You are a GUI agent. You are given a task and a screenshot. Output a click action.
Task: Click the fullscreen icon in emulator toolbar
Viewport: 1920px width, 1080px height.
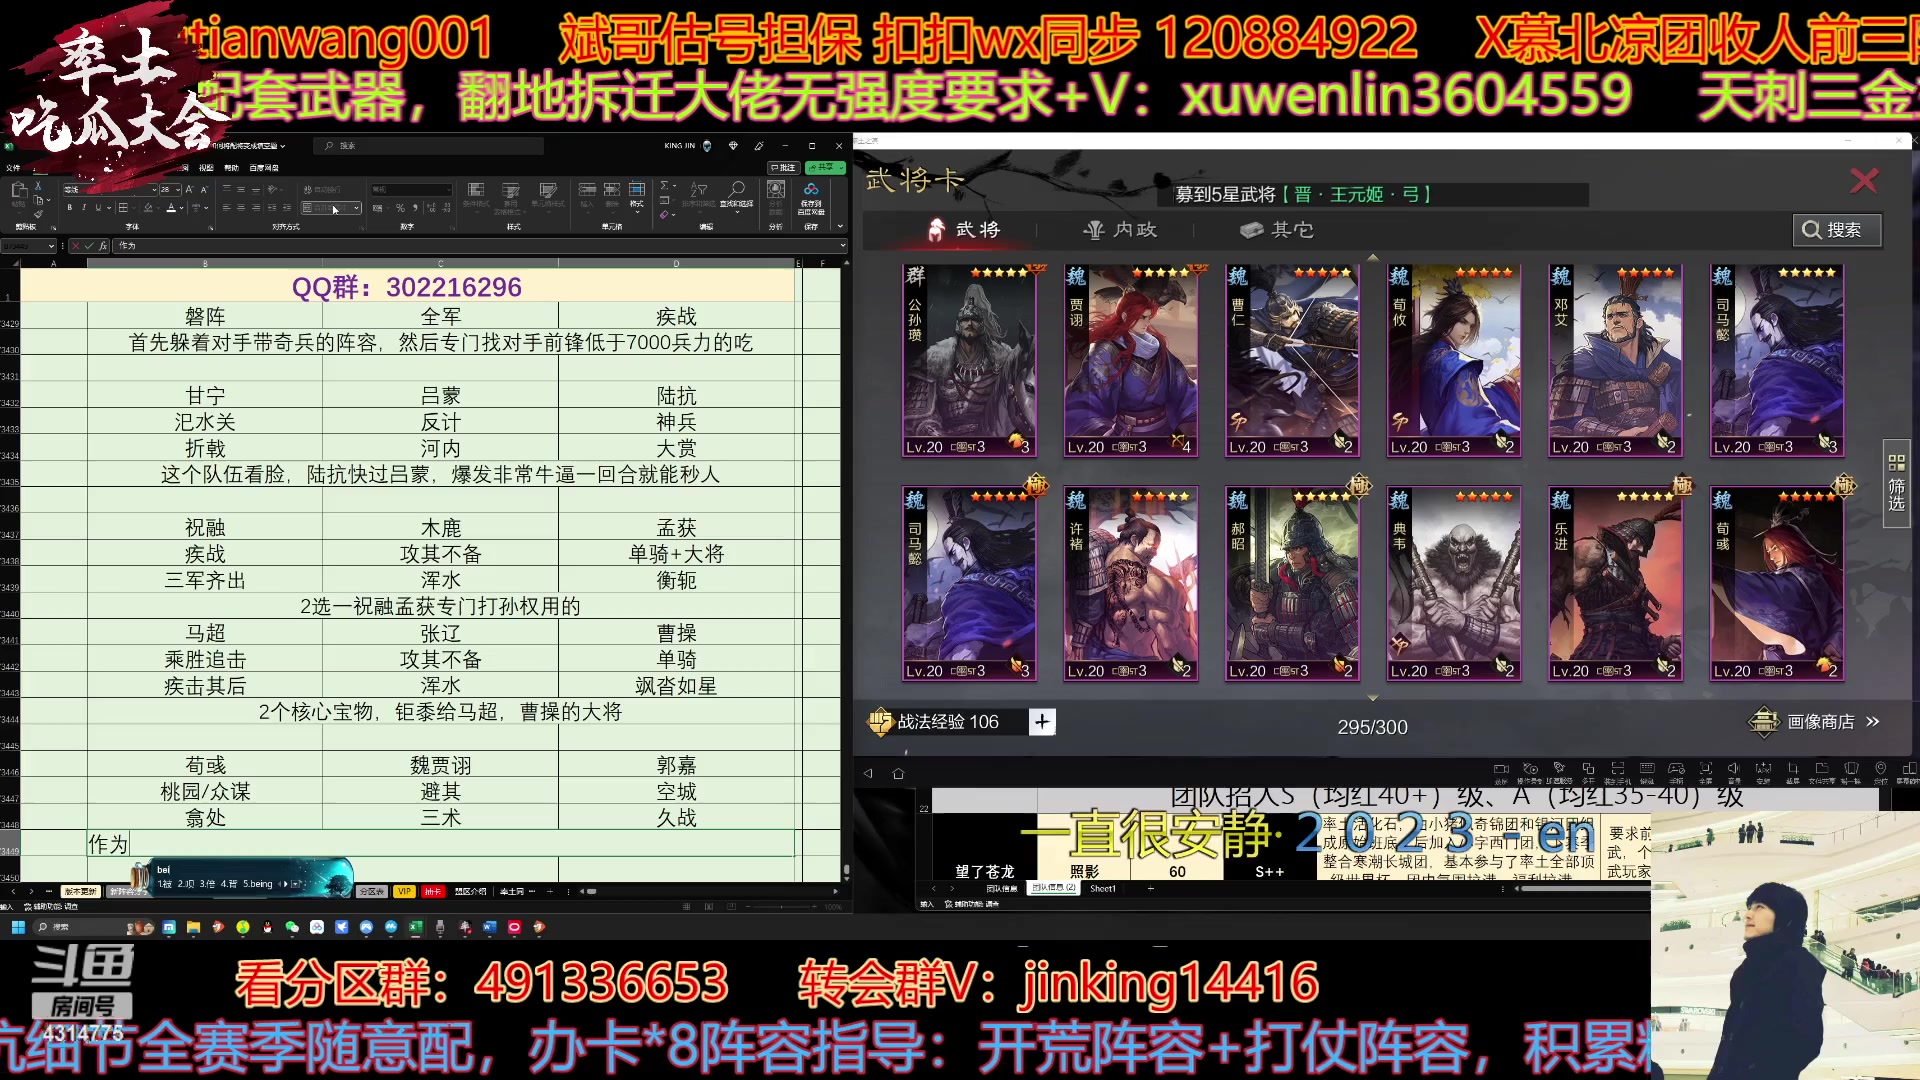[x=1706, y=769]
